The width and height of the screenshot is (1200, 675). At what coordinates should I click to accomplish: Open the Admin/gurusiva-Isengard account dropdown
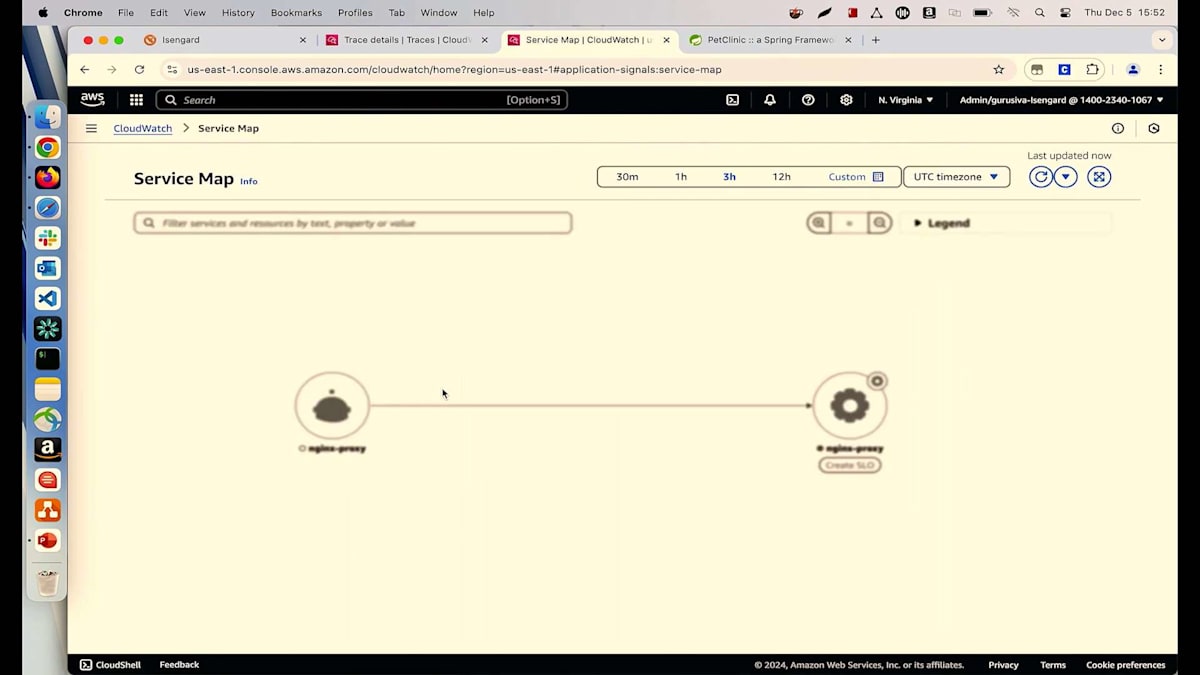pos(1062,100)
